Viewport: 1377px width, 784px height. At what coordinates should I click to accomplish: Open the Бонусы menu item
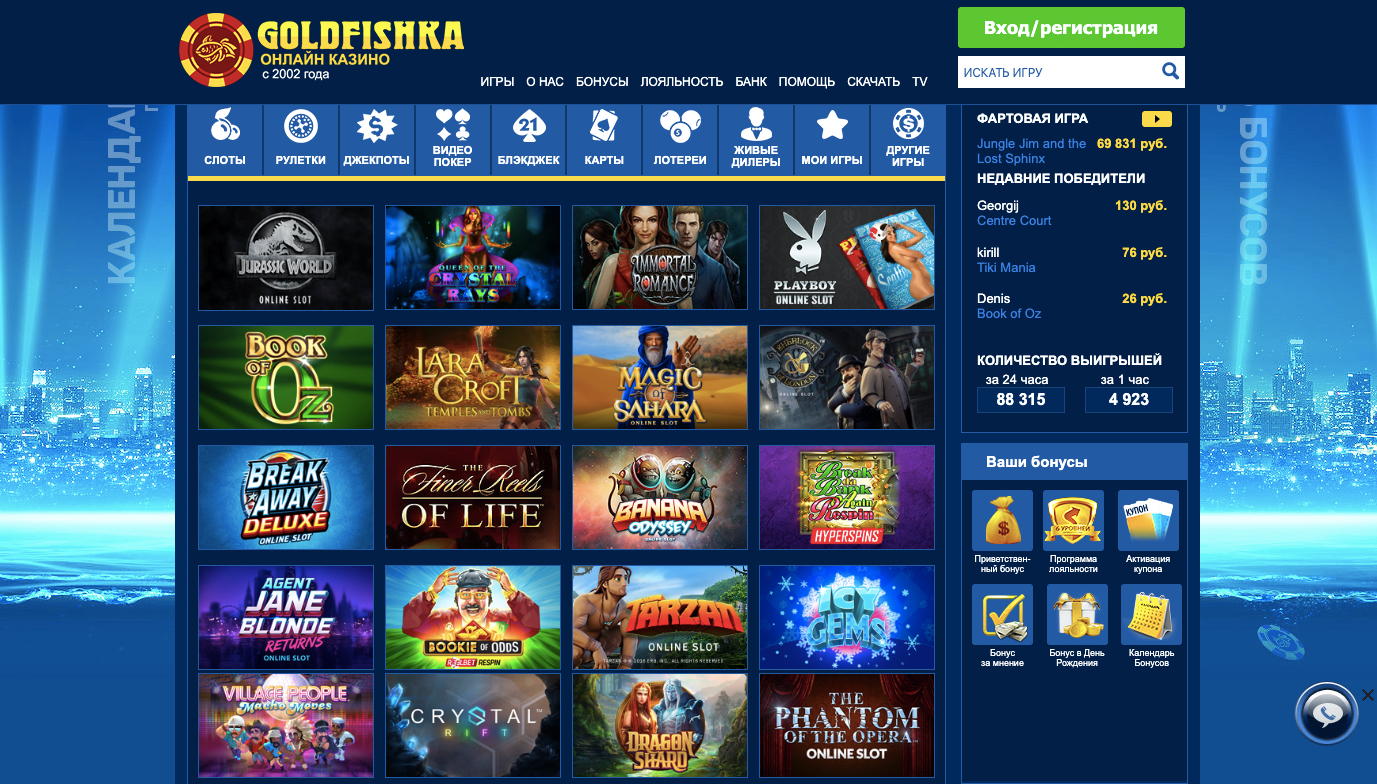[602, 82]
